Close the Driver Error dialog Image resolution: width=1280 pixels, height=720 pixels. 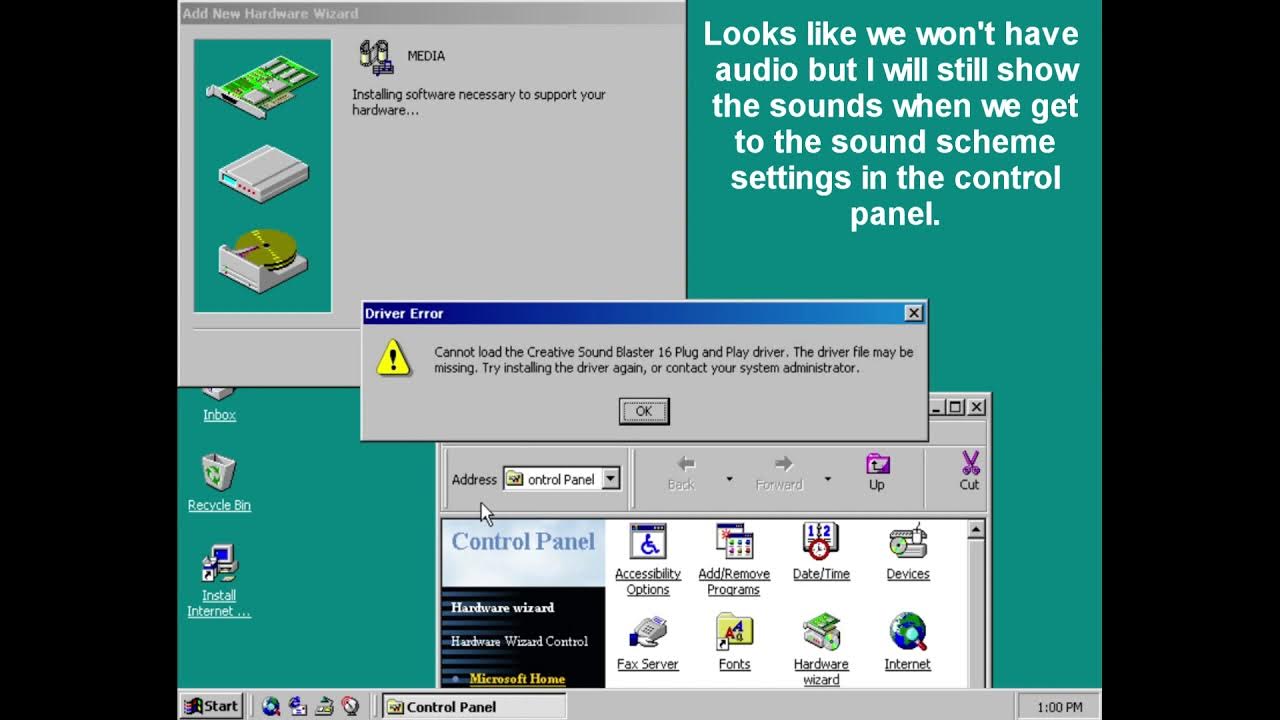pos(913,313)
